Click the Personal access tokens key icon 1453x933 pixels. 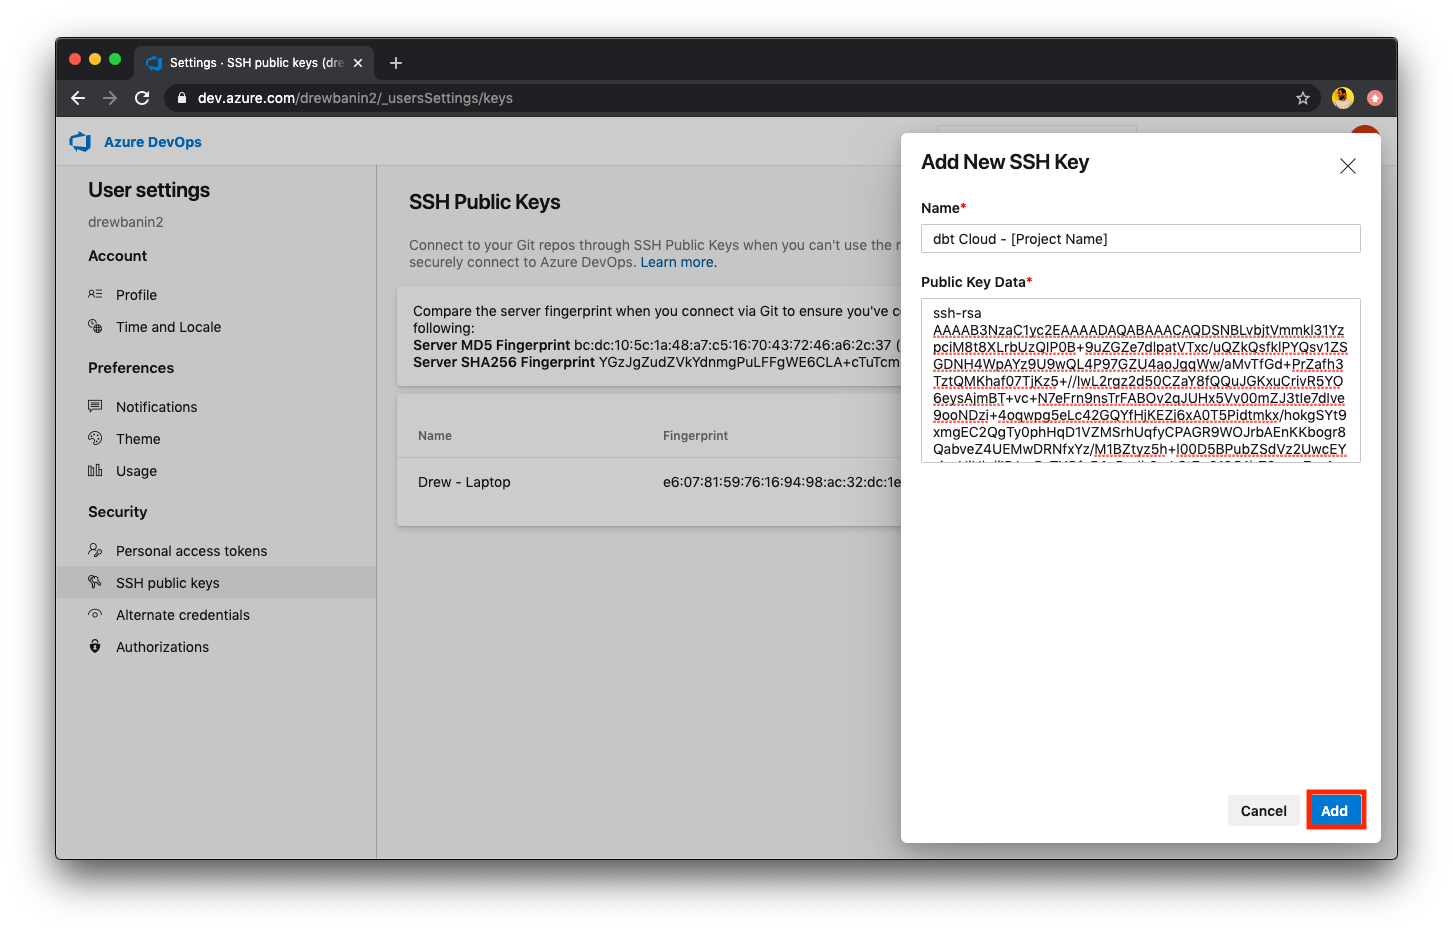pyautogui.click(x=95, y=550)
